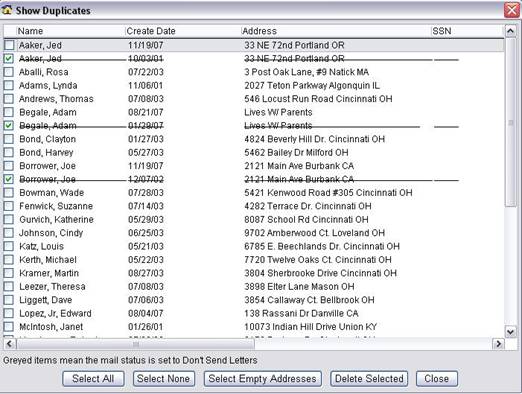Tick the checkbox for Aballi, Rosa
The image size is (522, 394).
point(9,72)
